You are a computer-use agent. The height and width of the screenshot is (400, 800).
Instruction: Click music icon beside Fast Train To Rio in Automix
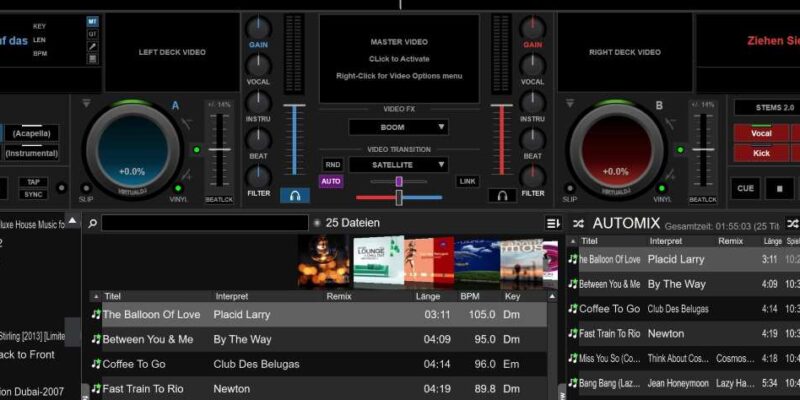[x=573, y=334]
